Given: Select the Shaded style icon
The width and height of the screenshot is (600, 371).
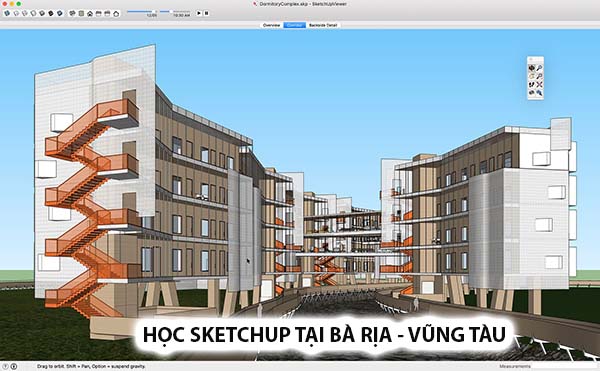Looking at the screenshot, I should click(42, 13).
